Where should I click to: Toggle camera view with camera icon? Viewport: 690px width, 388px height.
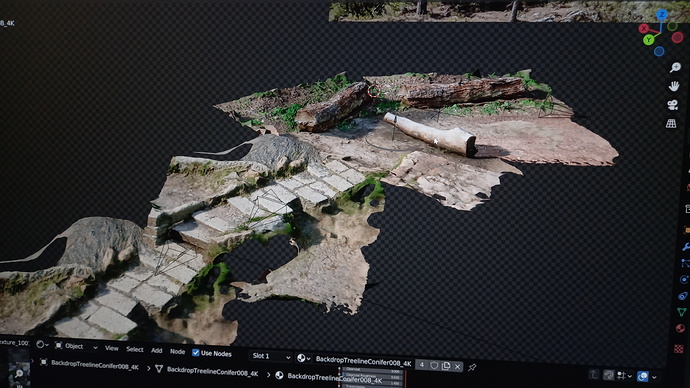pos(672,105)
